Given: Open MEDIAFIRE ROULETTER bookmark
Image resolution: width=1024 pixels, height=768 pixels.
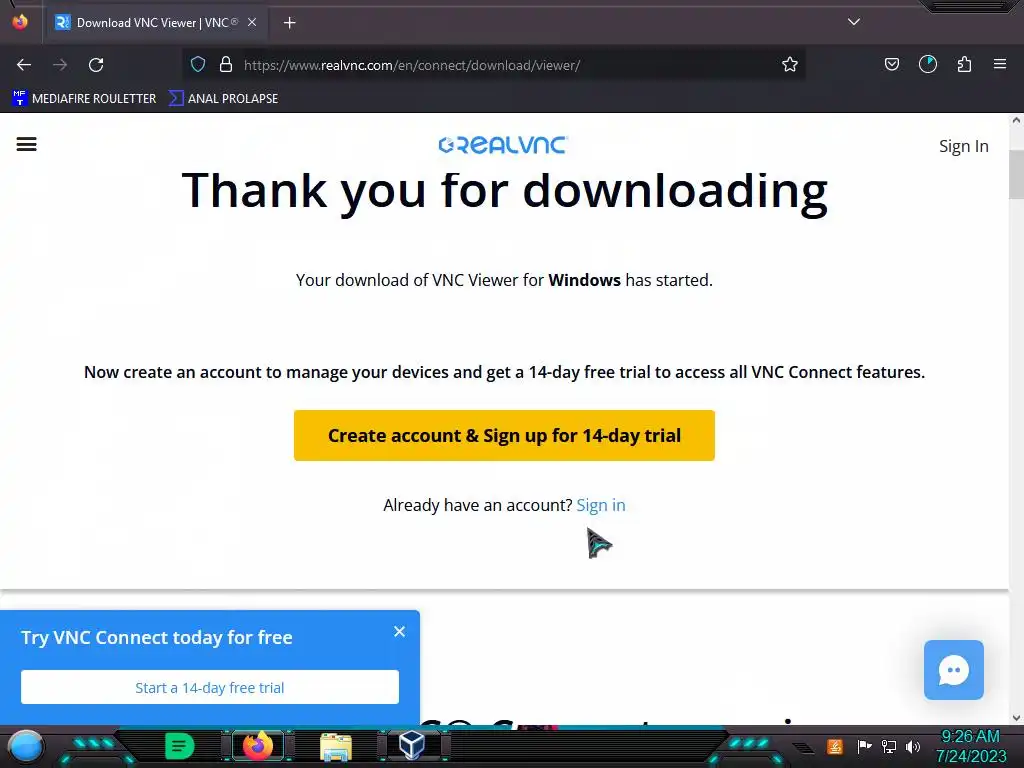Looking at the screenshot, I should click(x=84, y=99).
